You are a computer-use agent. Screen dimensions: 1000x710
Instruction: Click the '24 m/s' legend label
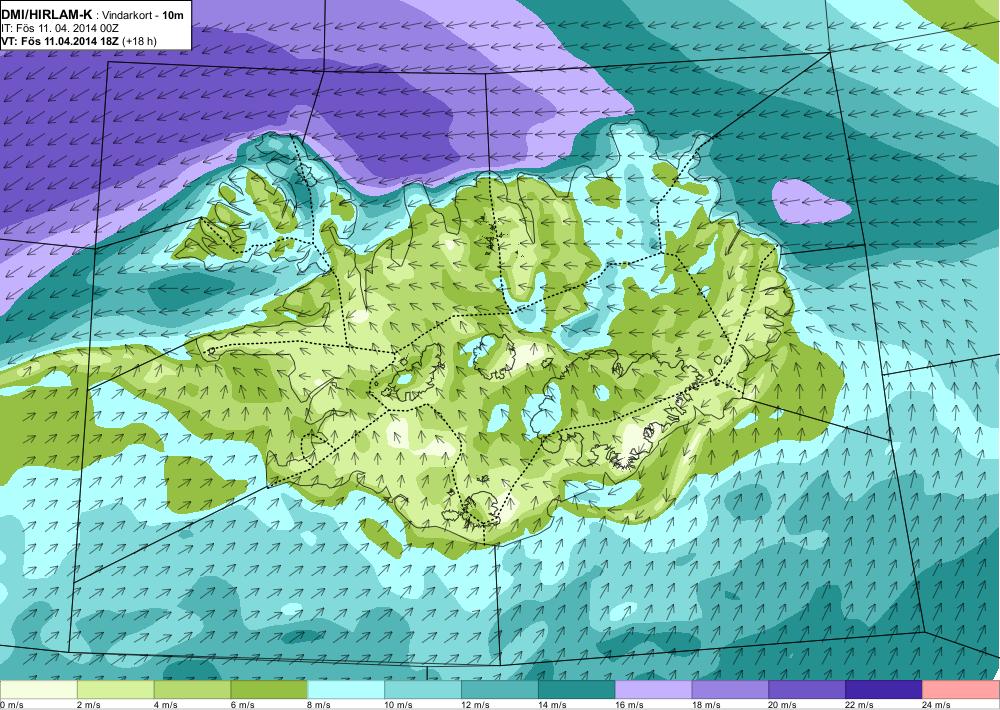936,704
